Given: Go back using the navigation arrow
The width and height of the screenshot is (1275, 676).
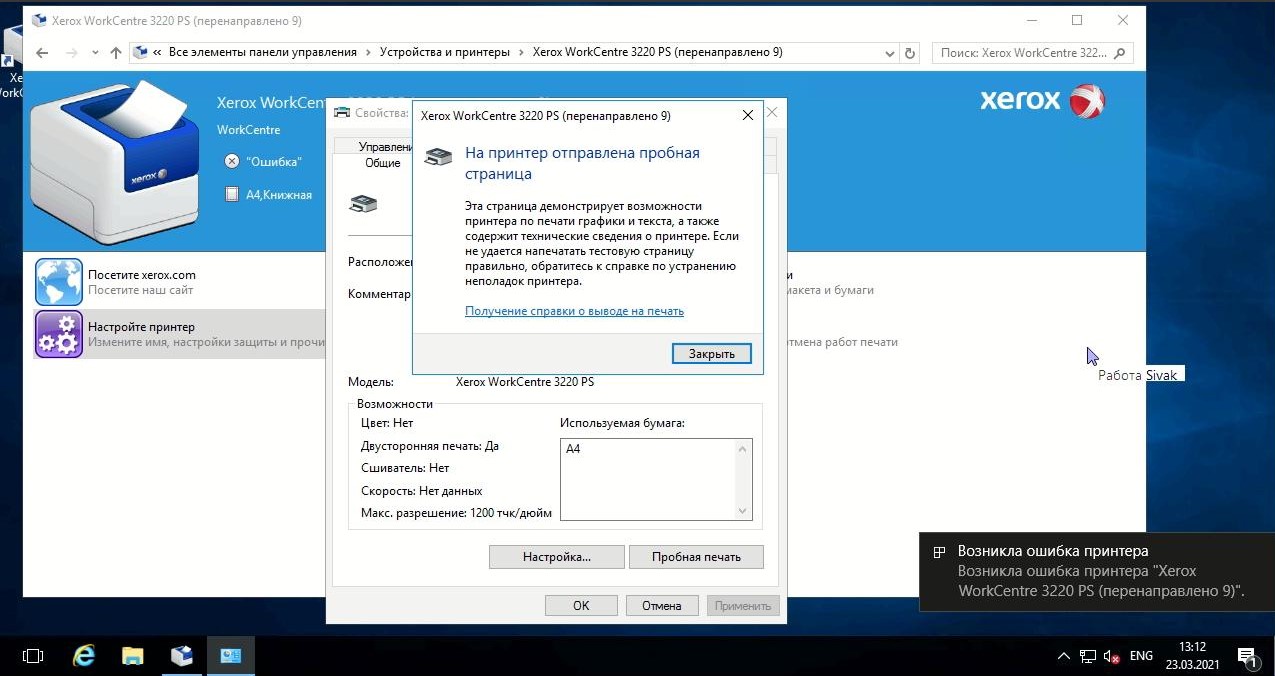Looking at the screenshot, I should point(41,53).
